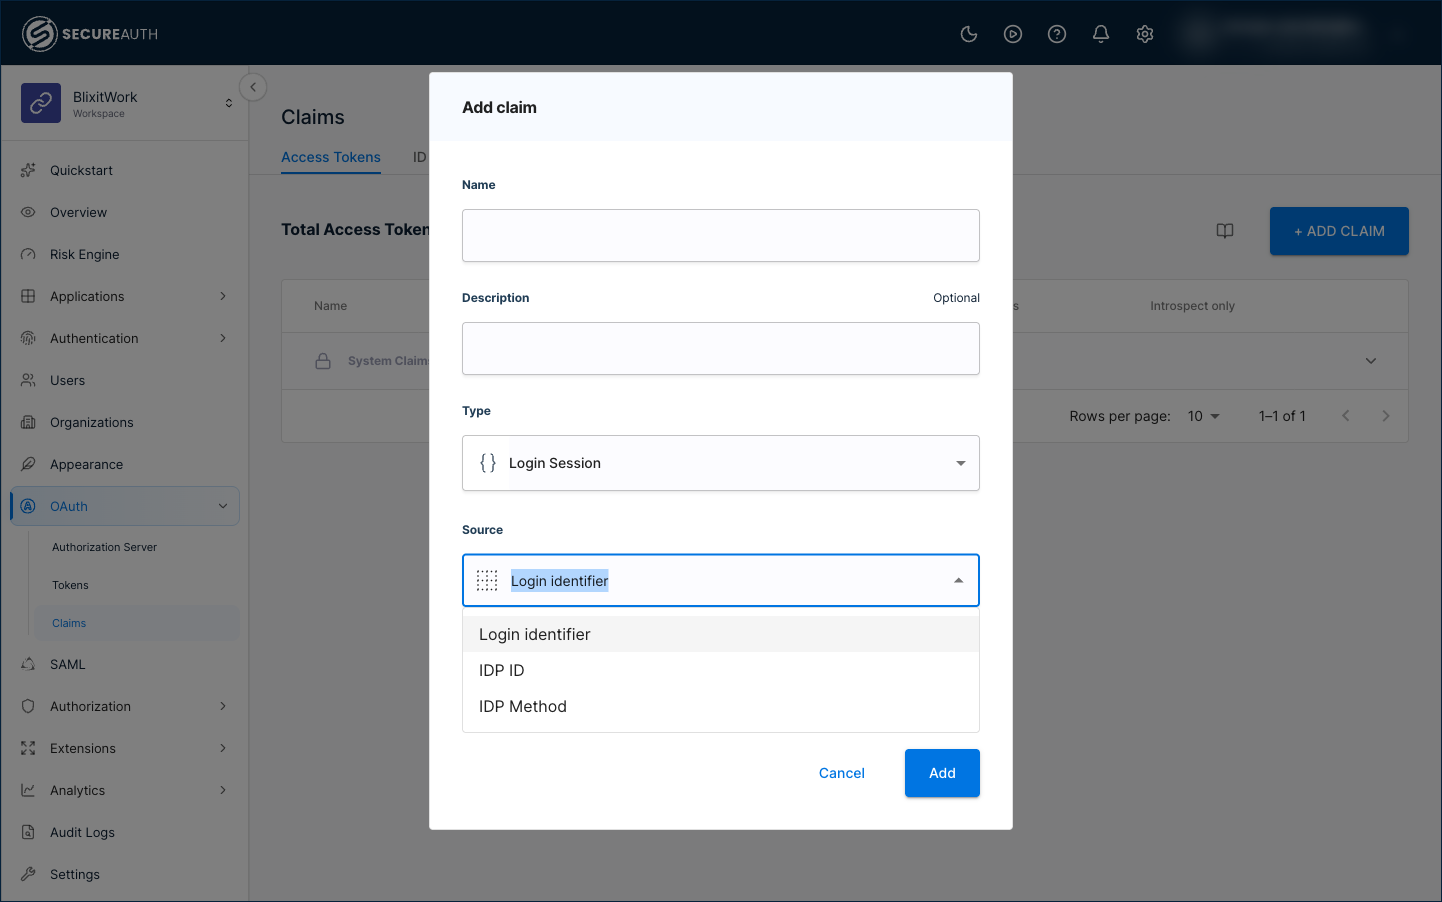Open Risk Engine sidebar link
This screenshot has width=1442, height=902.
tap(84, 254)
